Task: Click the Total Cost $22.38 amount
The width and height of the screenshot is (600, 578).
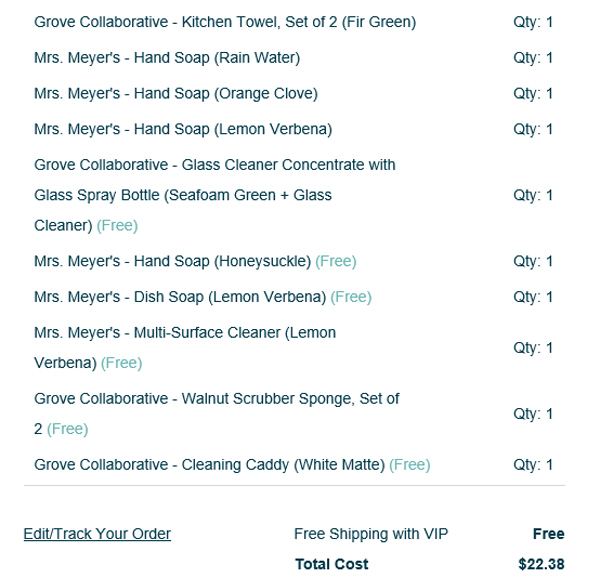Action: click(541, 564)
